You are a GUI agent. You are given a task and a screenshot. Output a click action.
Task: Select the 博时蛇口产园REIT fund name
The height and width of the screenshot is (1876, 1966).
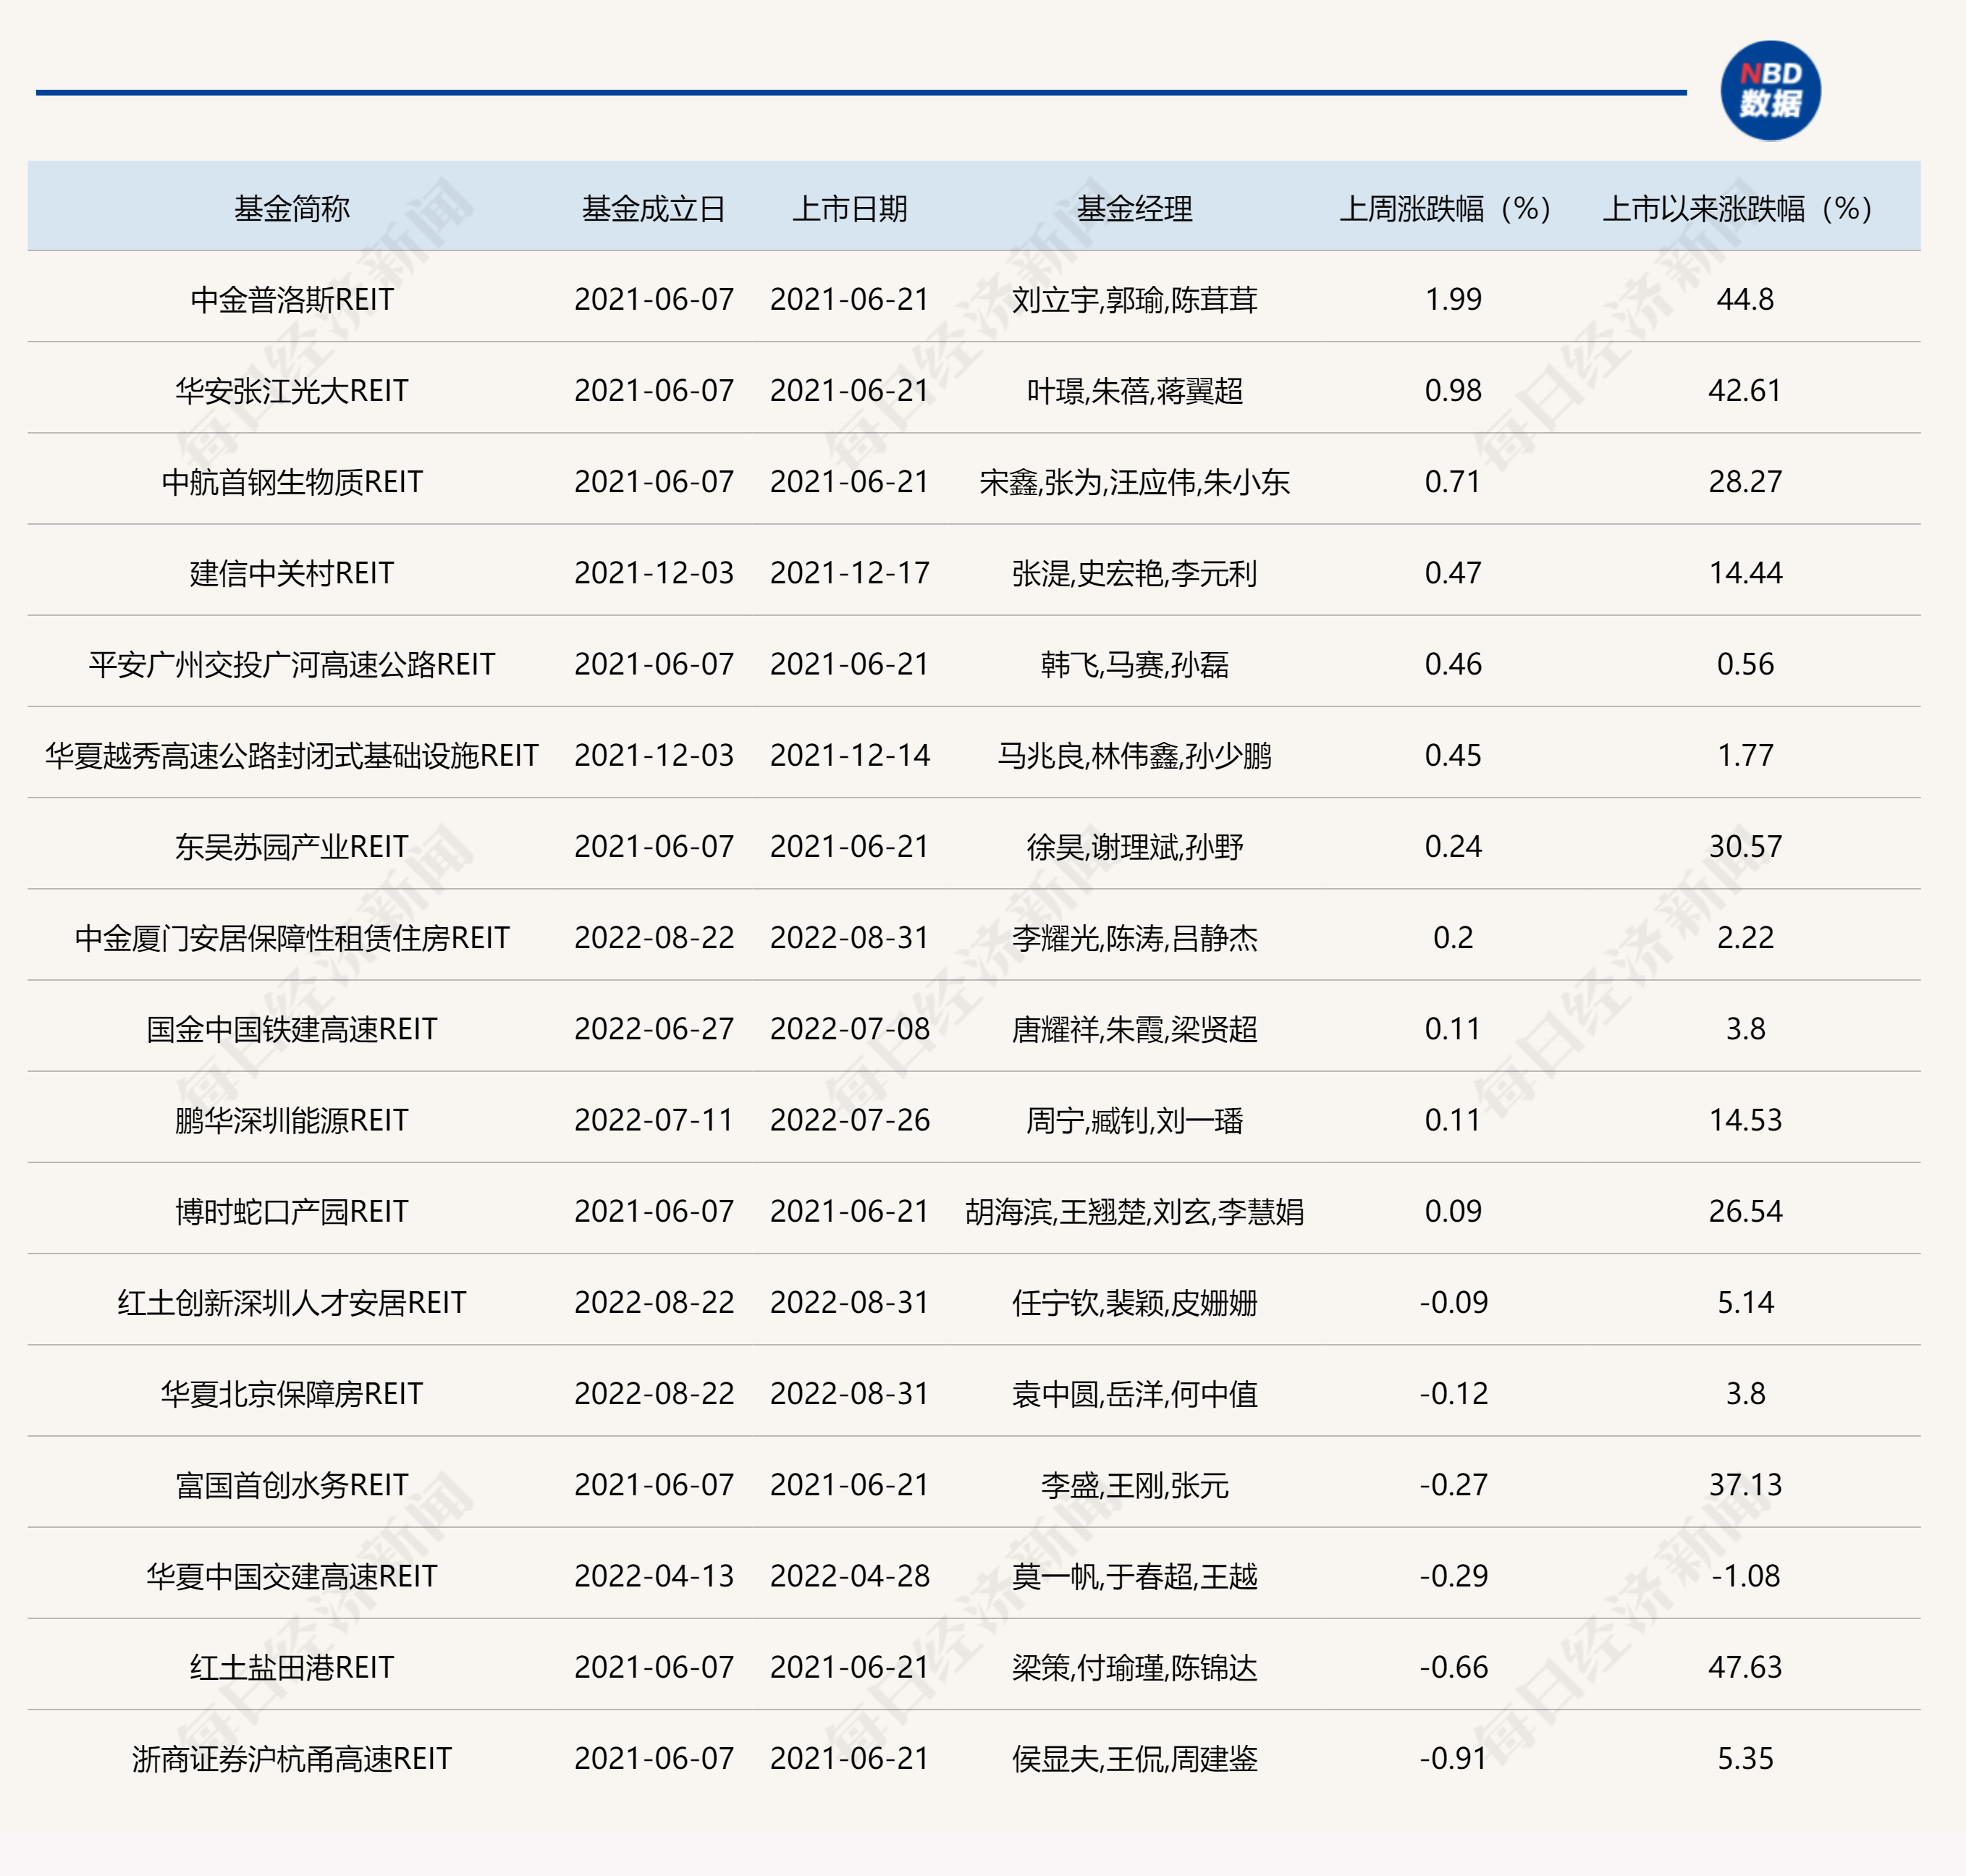(x=292, y=1211)
